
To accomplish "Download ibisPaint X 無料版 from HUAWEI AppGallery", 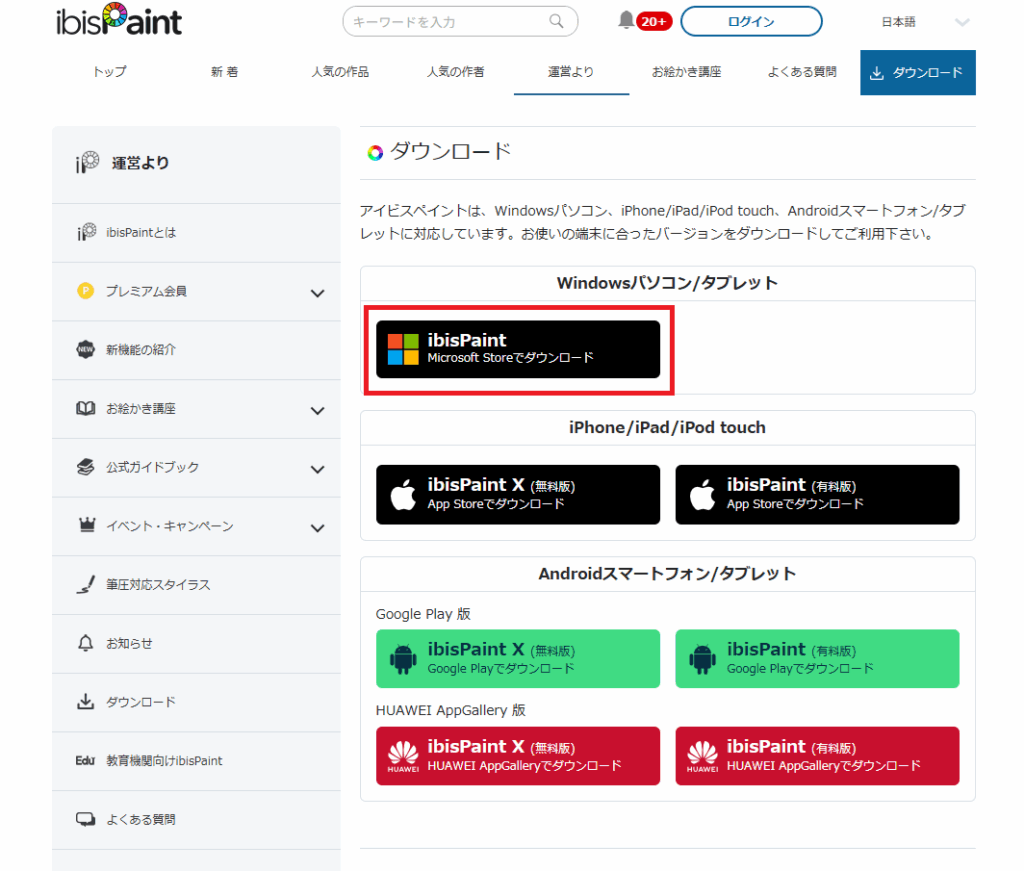I will (x=518, y=756).
